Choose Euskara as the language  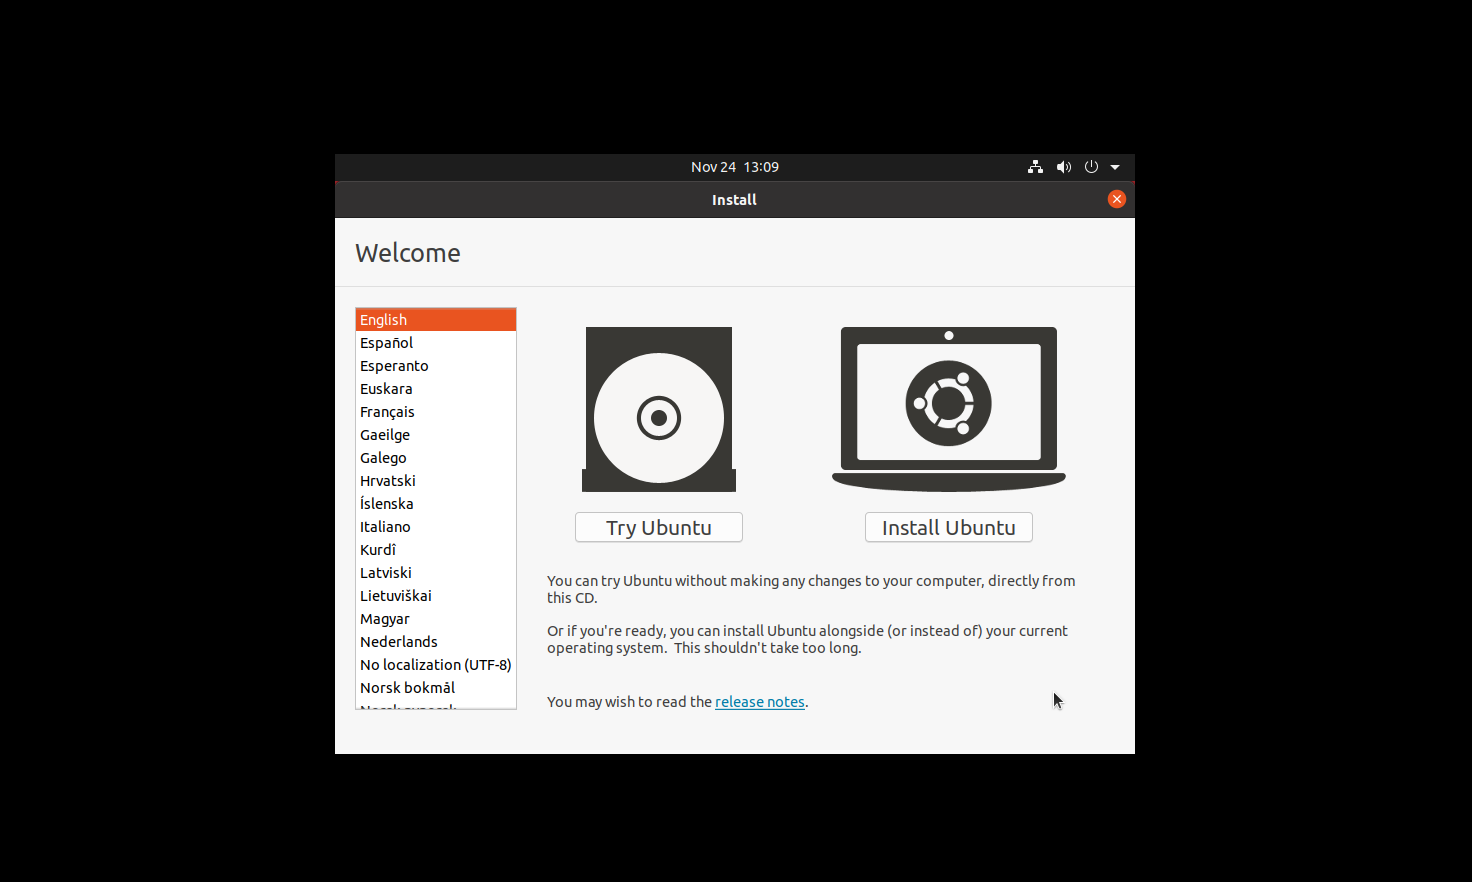436,389
